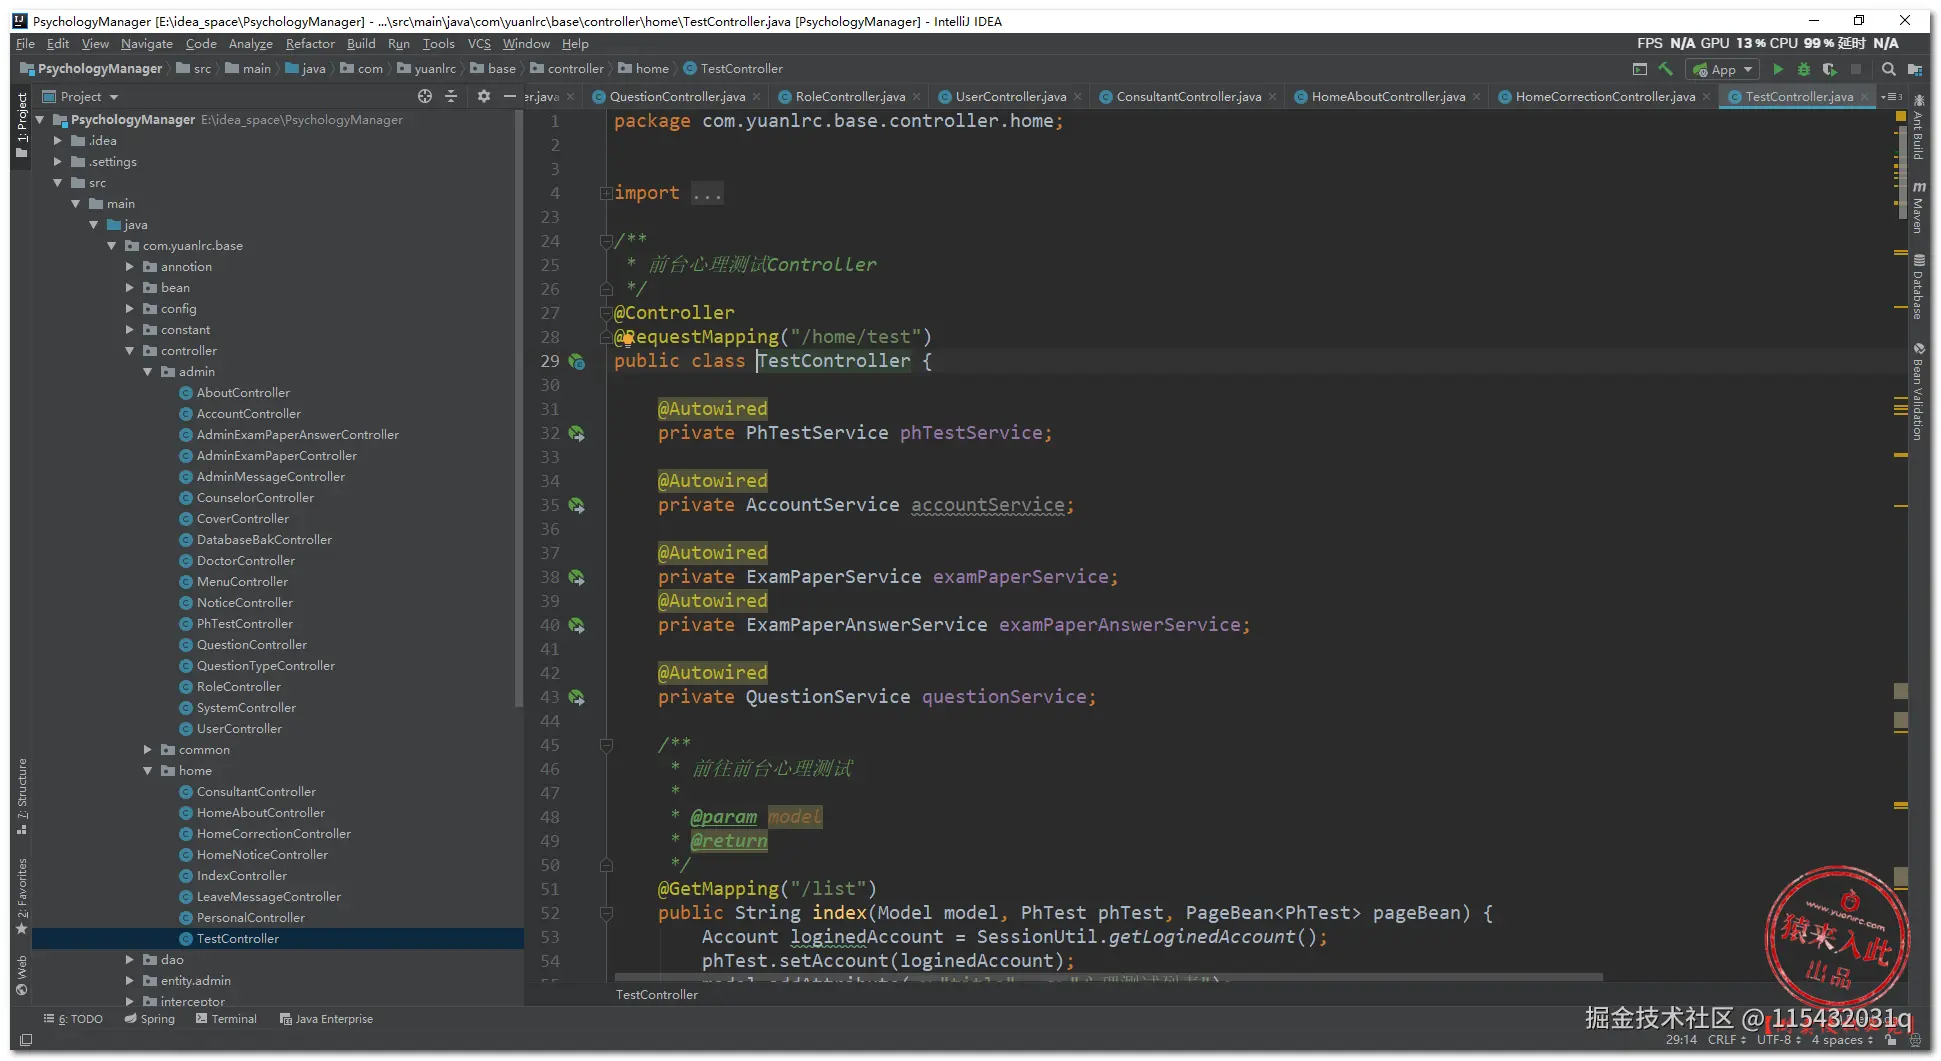Viewport: 1941px width, 1061px height.
Task: Open Project panel gear settings
Action: (484, 96)
